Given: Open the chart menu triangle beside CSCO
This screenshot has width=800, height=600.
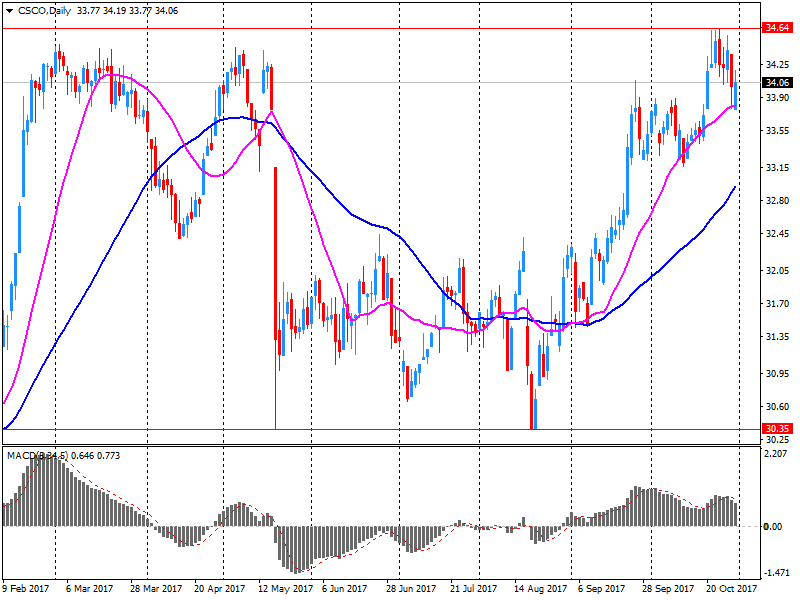Looking at the screenshot, I should pyautogui.click(x=9, y=11).
